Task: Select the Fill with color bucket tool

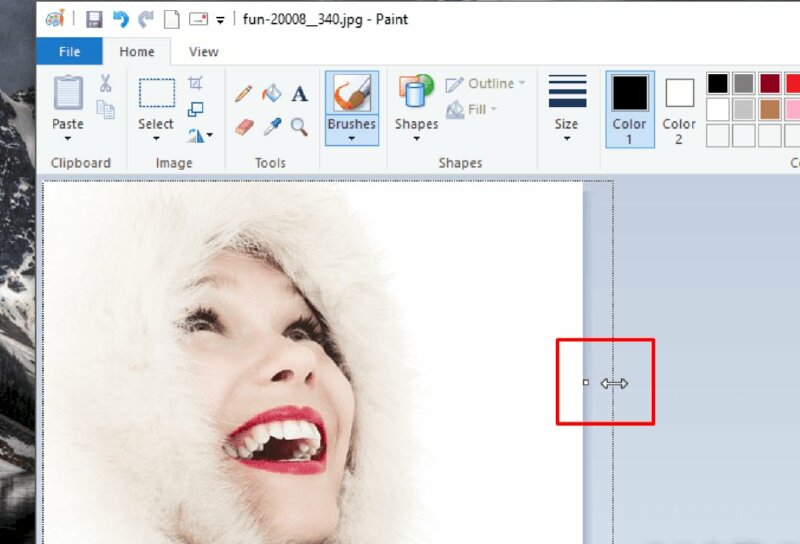Action: pyautogui.click(x=271, y=94)
